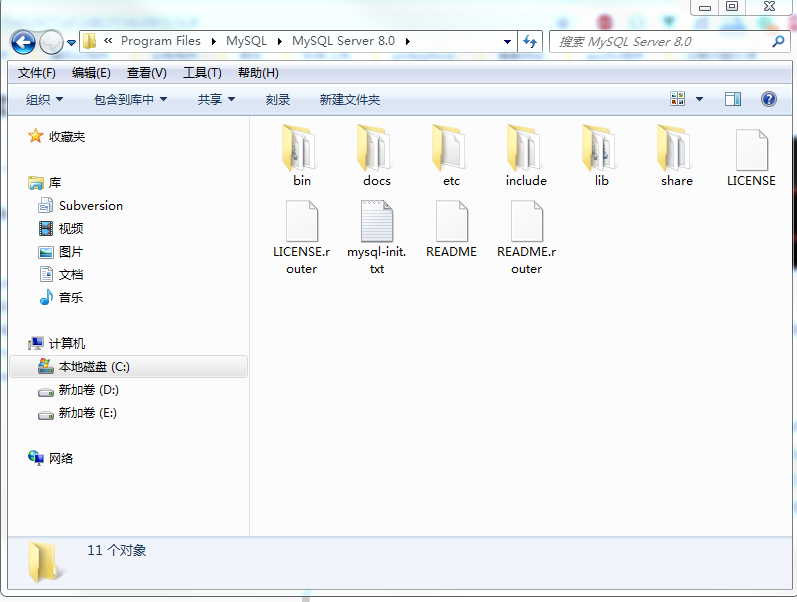This screenshot has height=602, width=797.
Task: Select 库 in the navigation pane
Action: (x=45, y=183)
